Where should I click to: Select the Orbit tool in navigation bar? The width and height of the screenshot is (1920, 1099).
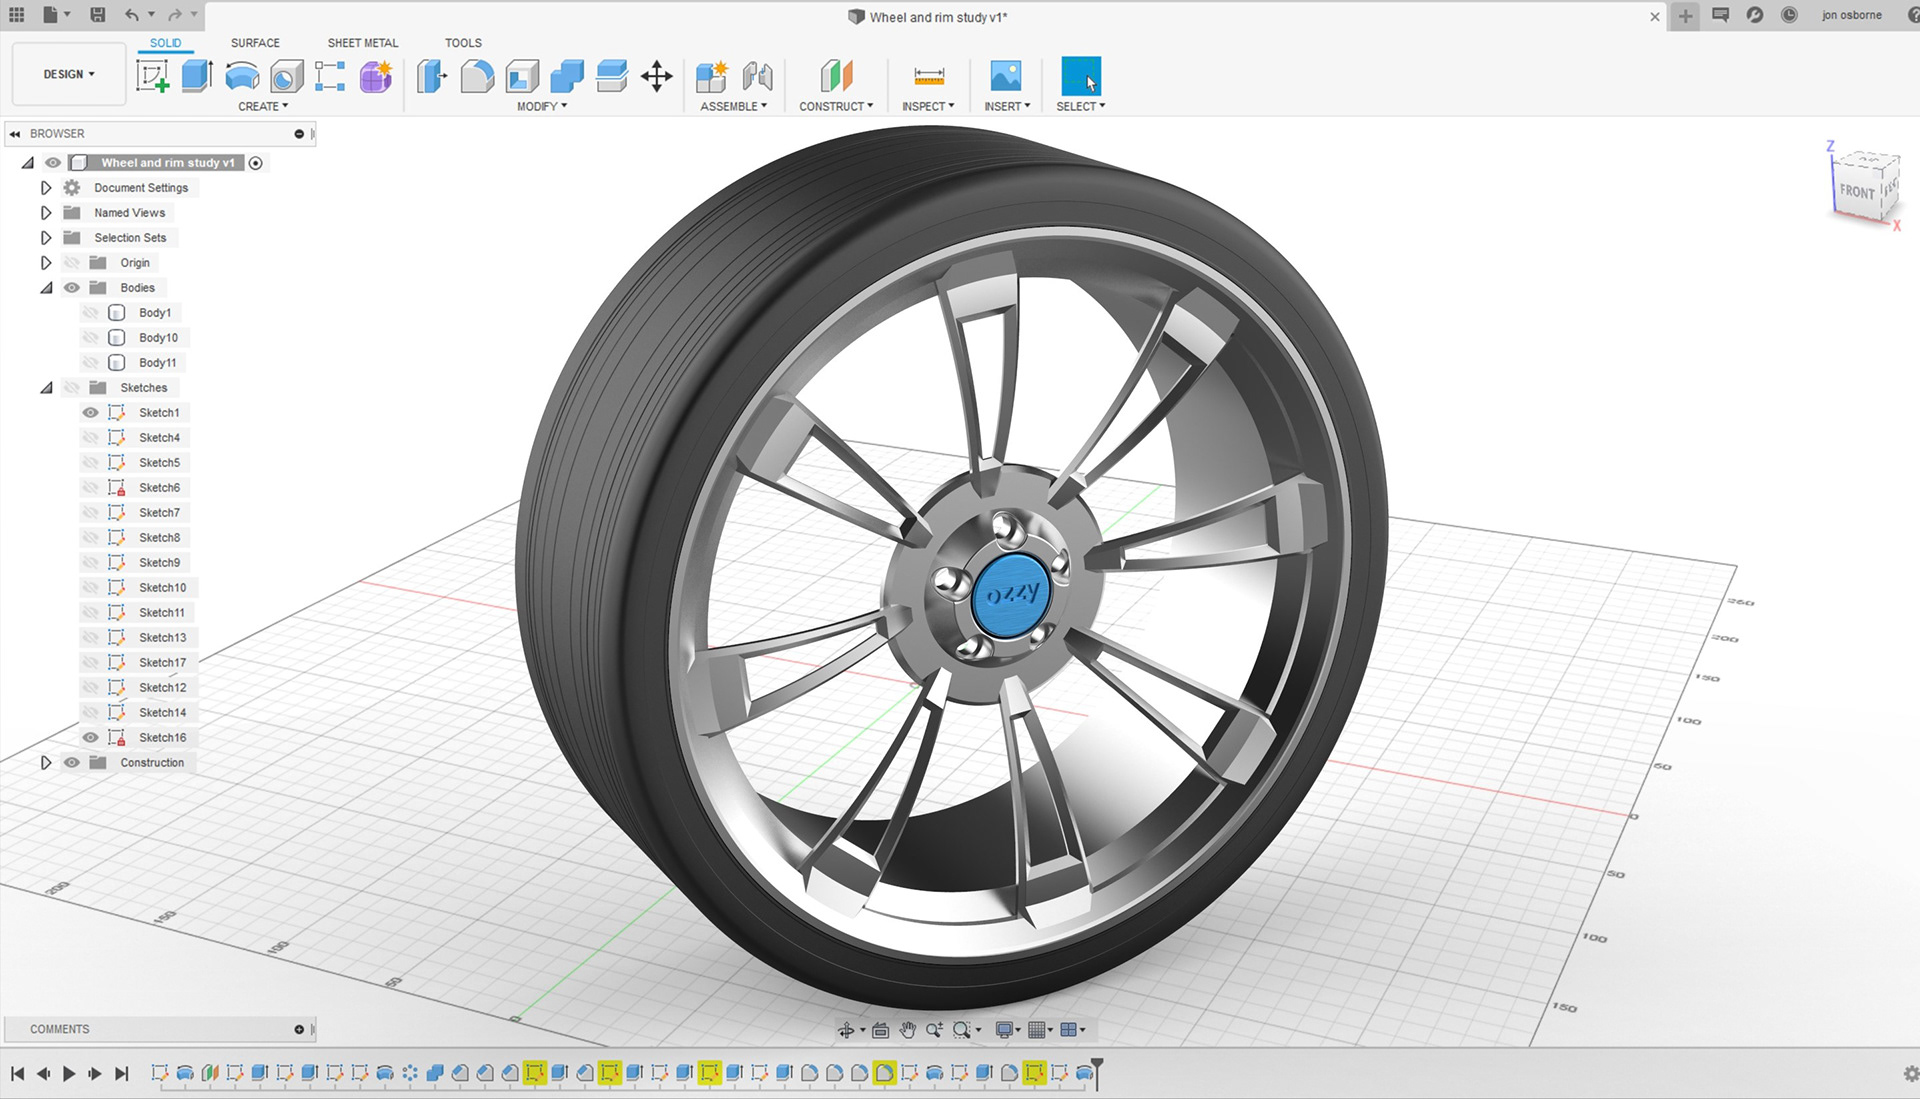[846, 1029]
